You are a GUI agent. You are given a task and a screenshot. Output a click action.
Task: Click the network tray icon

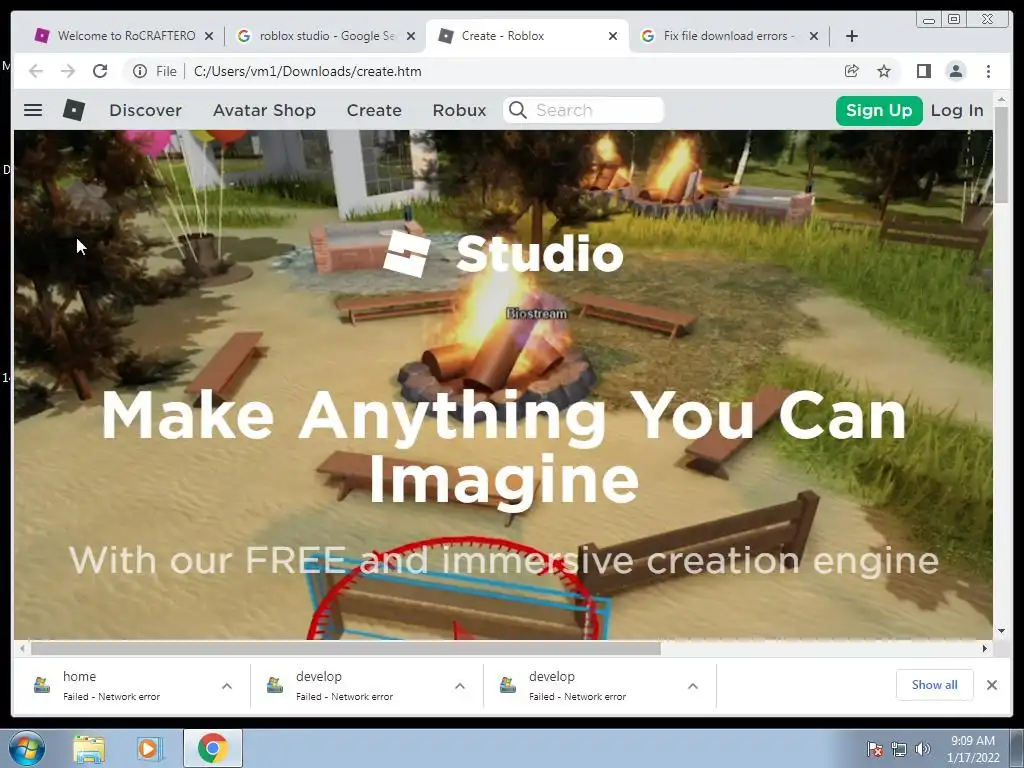899,749
